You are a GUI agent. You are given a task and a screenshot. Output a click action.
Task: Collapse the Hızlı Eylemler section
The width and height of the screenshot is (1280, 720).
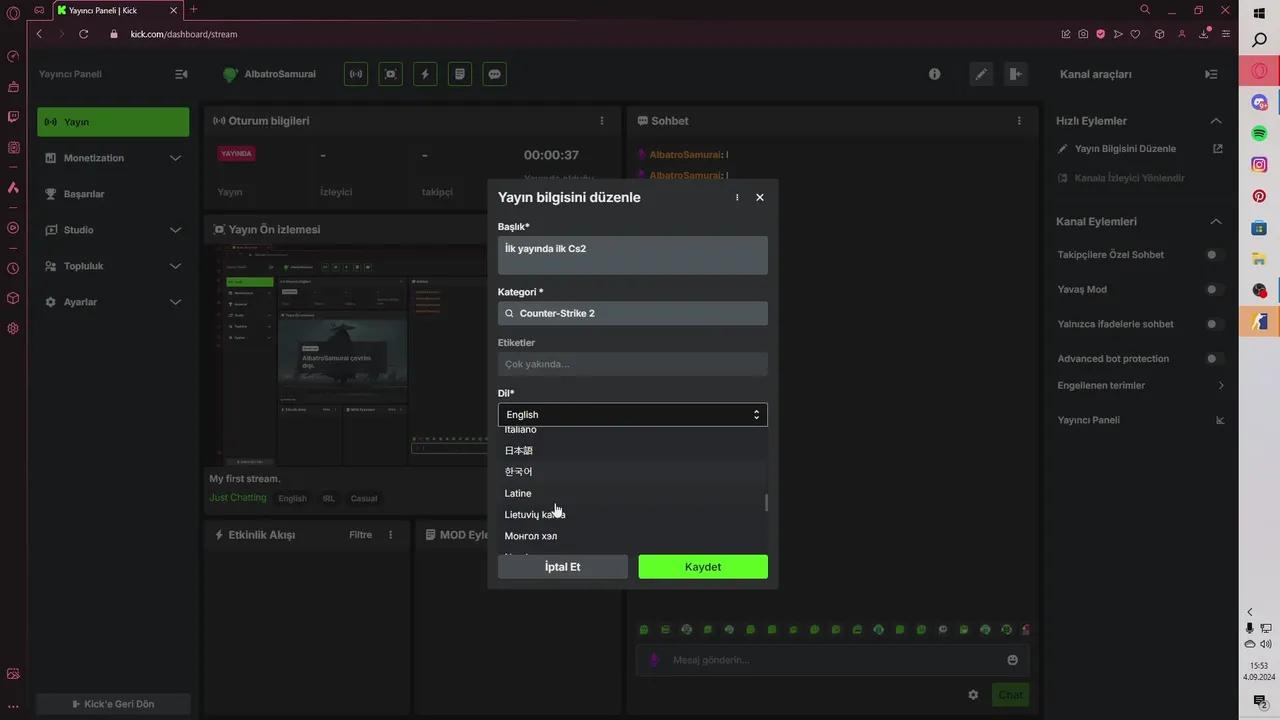[x=1216, y=121]
